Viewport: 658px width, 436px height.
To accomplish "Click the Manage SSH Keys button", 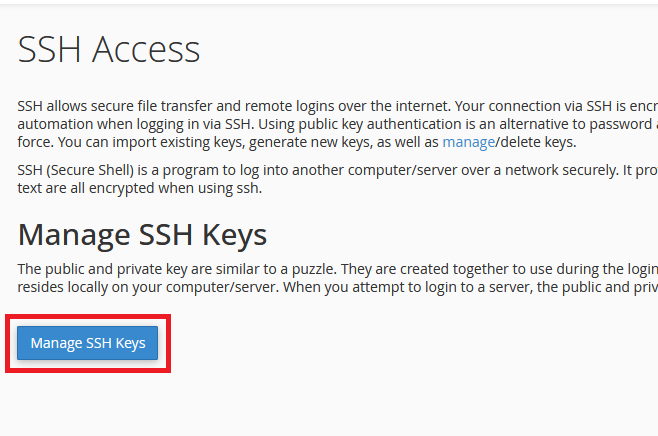I will (88, 343).
